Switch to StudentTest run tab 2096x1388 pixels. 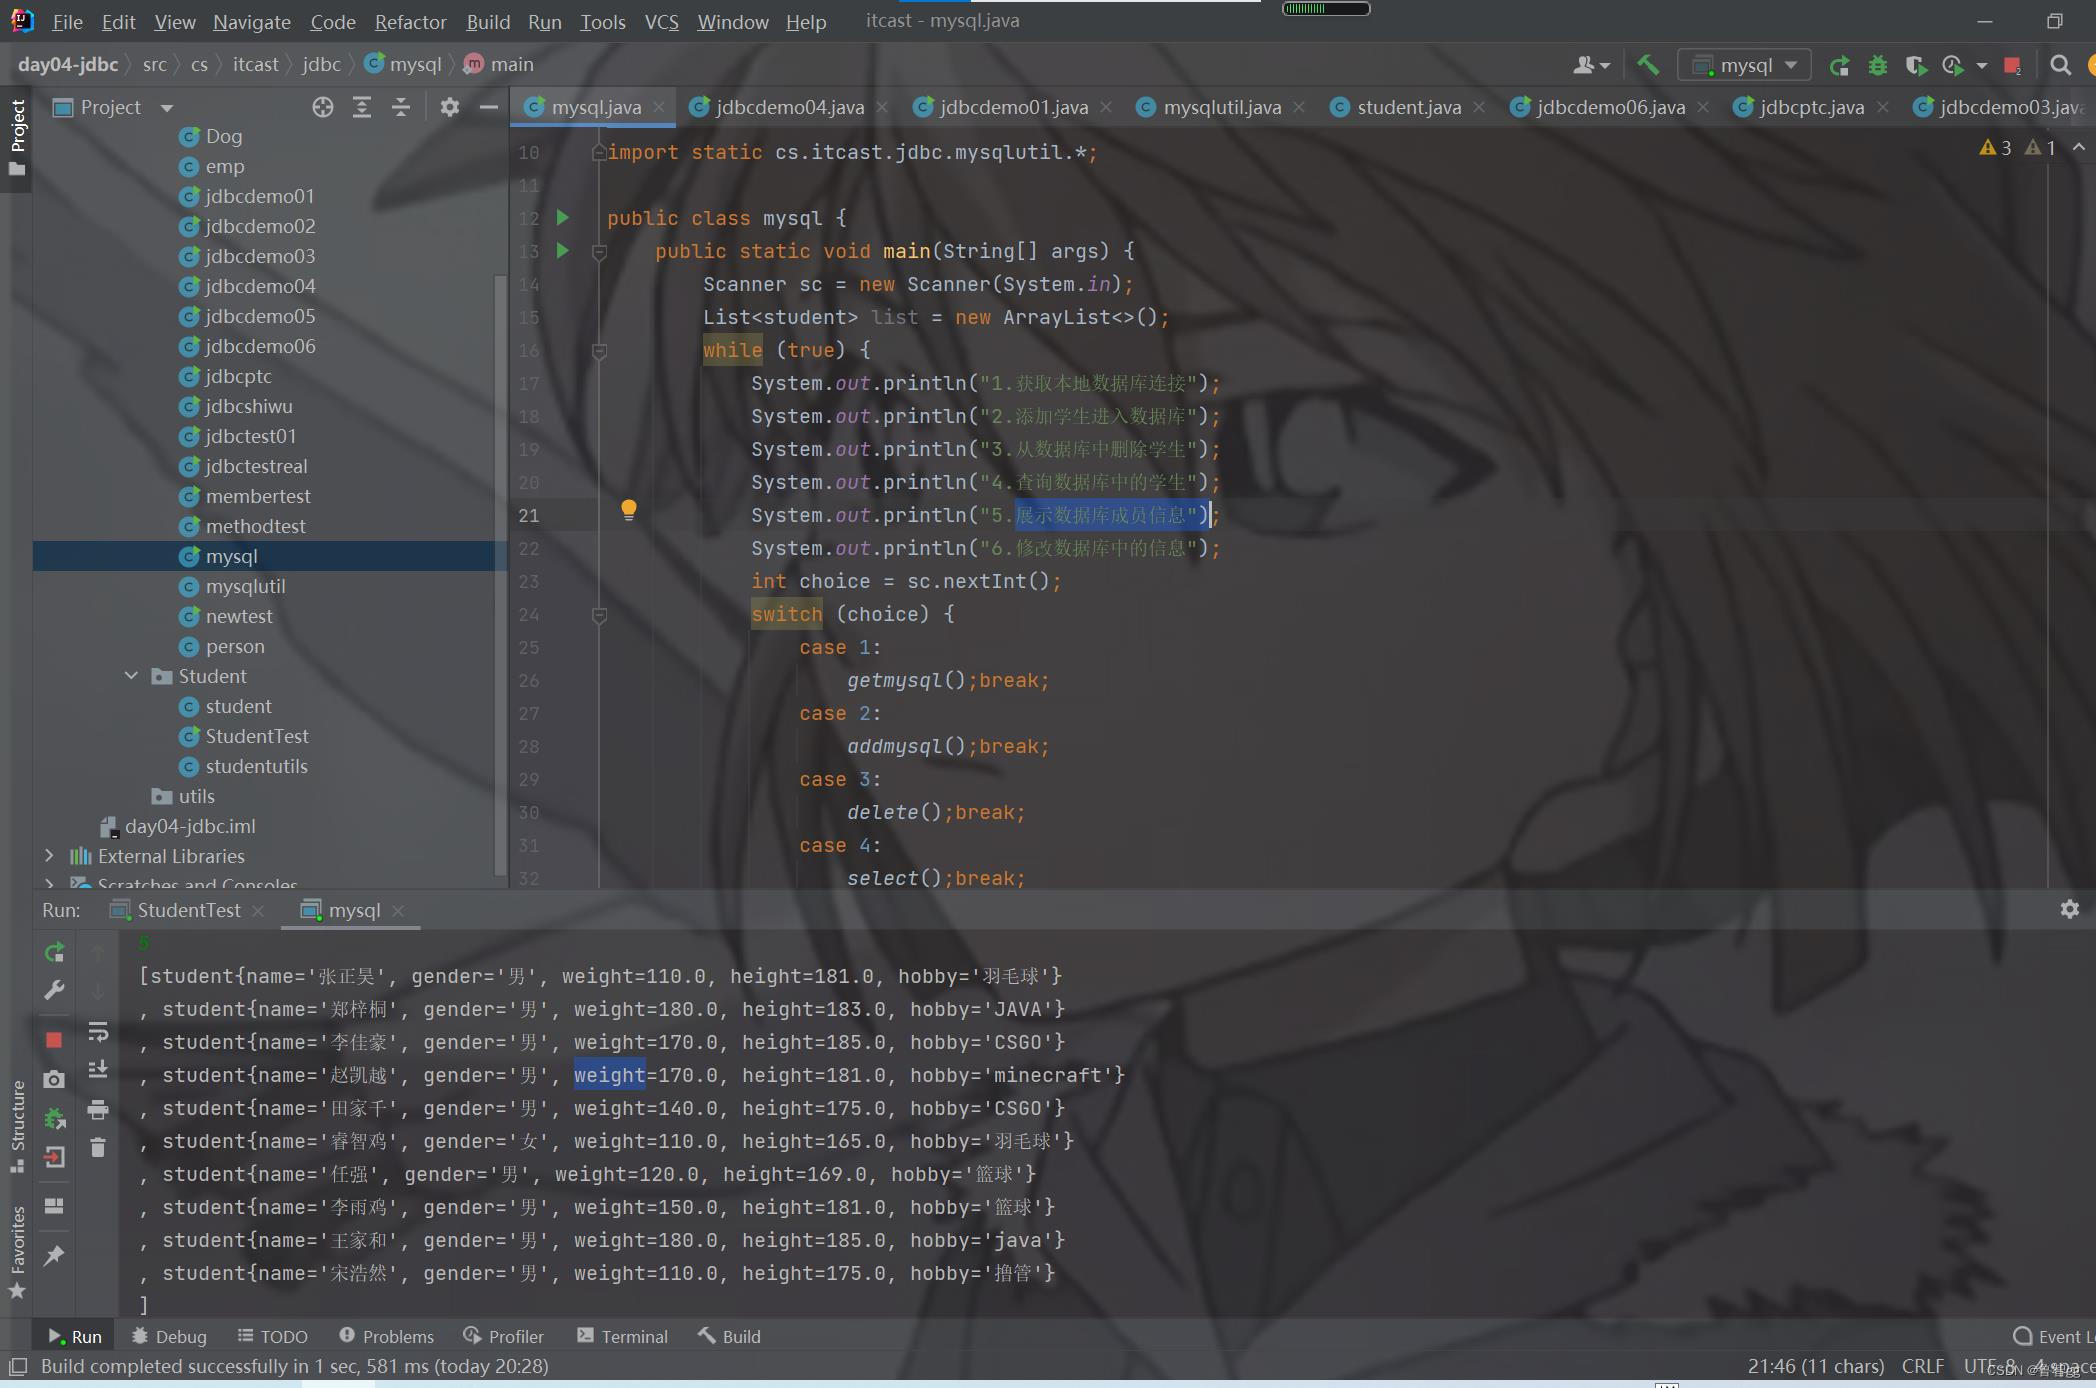click(x=188, y=910)
